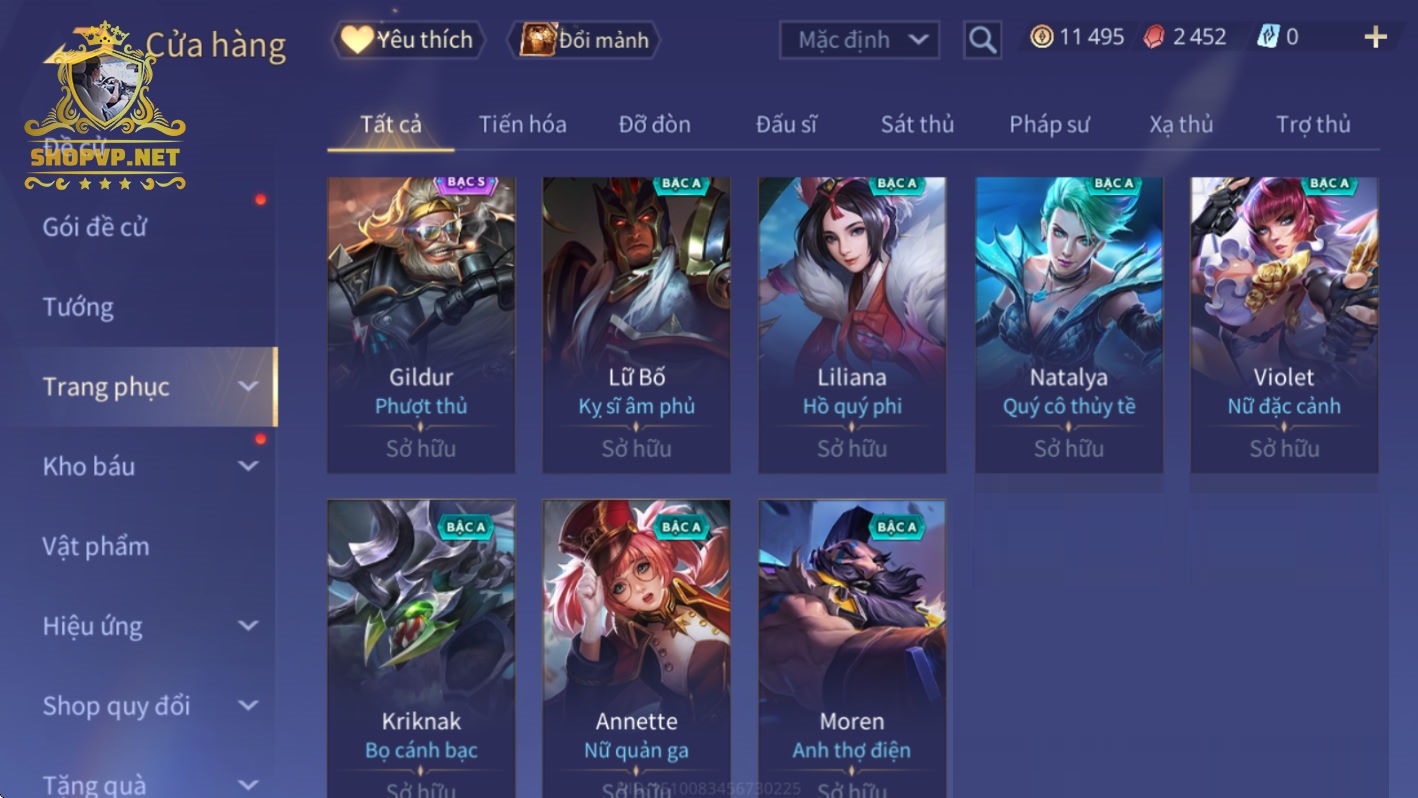Switch to the Tiến hóa tab
Image resolution: width=1418 pixels, height=798 pixels.
(x=522, y=124)
